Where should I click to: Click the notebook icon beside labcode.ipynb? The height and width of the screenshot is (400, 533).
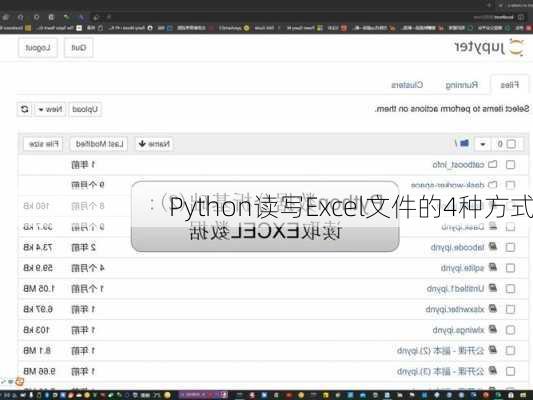(493, 247)
